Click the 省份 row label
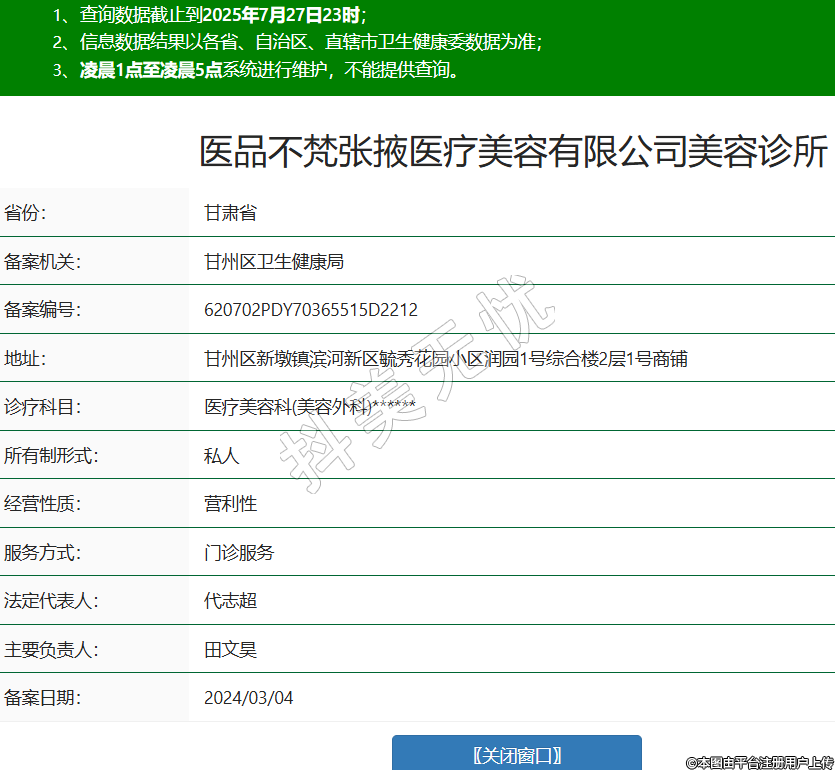 [x=26, y=213]
